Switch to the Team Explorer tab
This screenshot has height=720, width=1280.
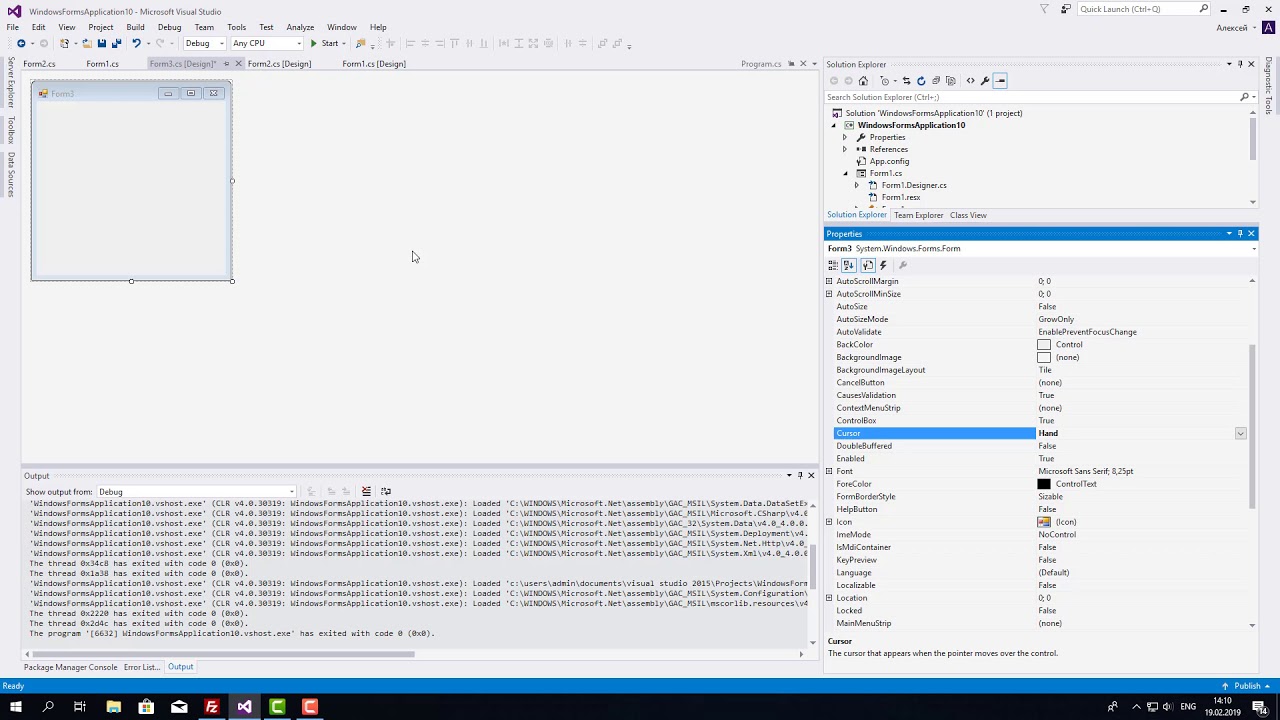pos(918,215)
